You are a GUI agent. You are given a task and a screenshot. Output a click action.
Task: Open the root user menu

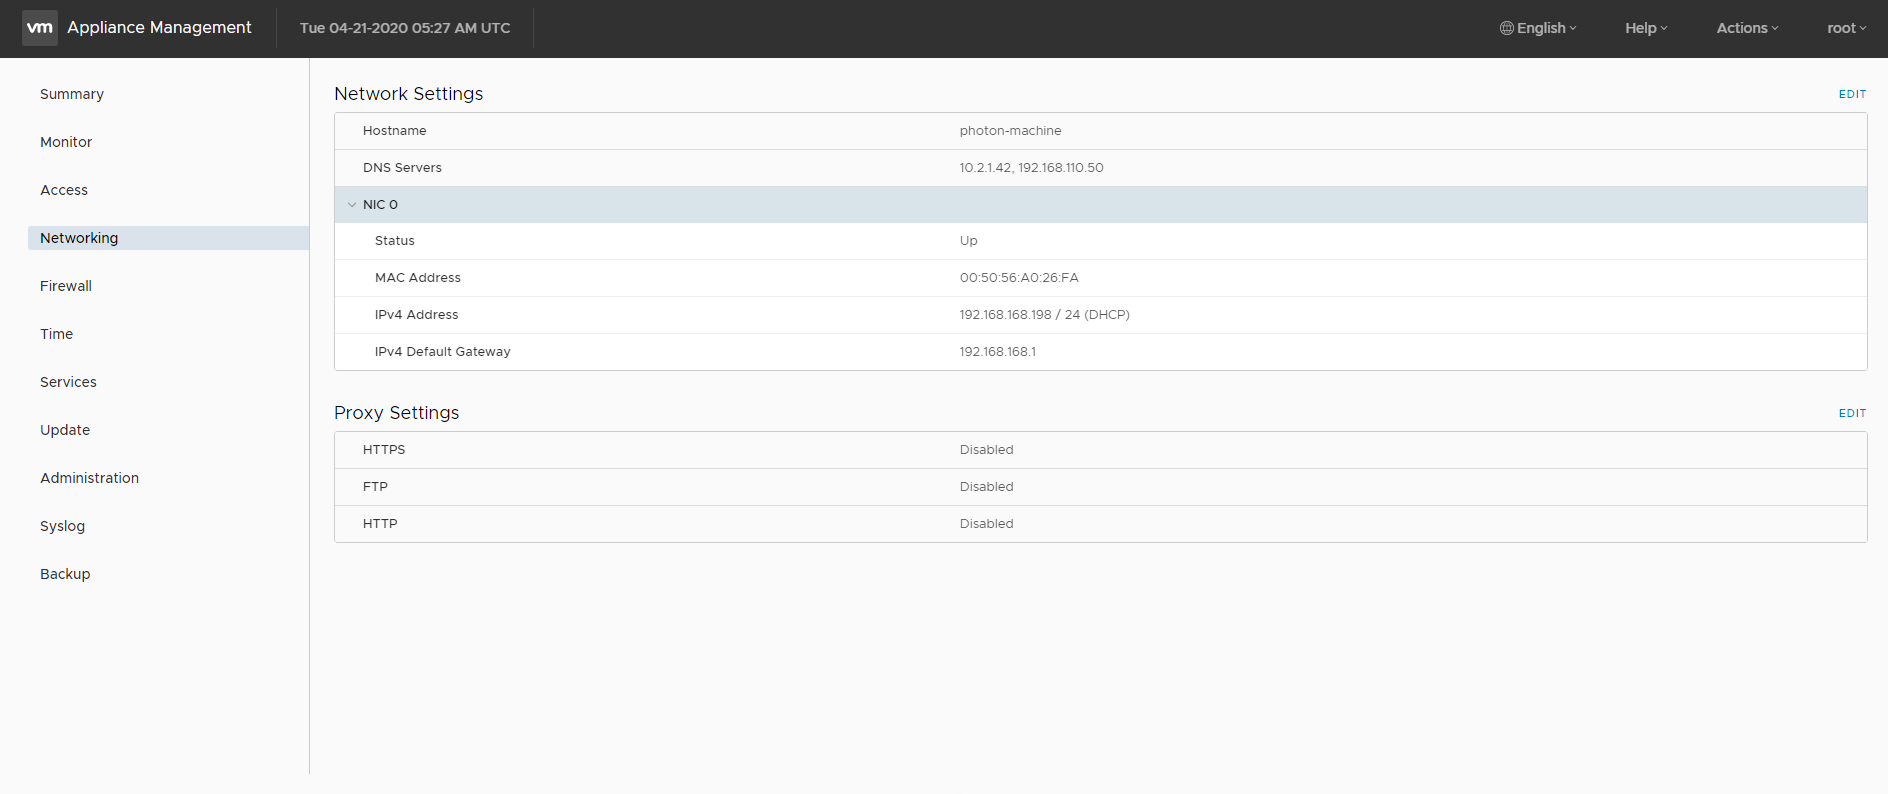[1846, 28]
